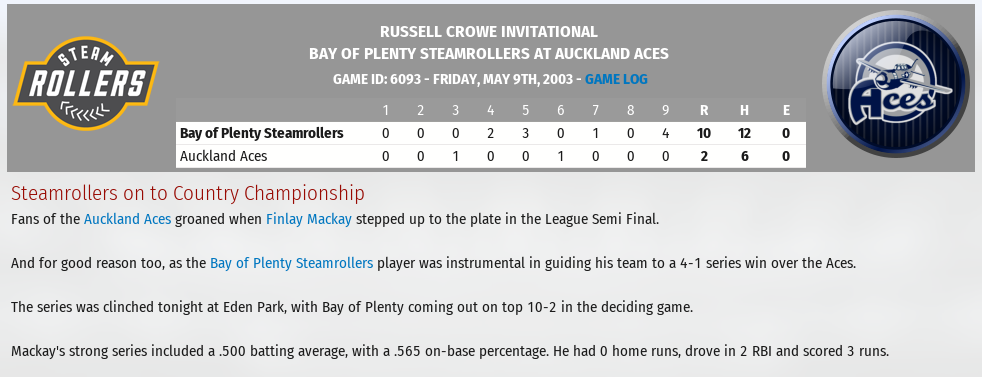Image resolution: width=982 pixels, height=377 pixels.
Task: Select Steamrollers ninth inning score 4
Action: tap(666, 133)
